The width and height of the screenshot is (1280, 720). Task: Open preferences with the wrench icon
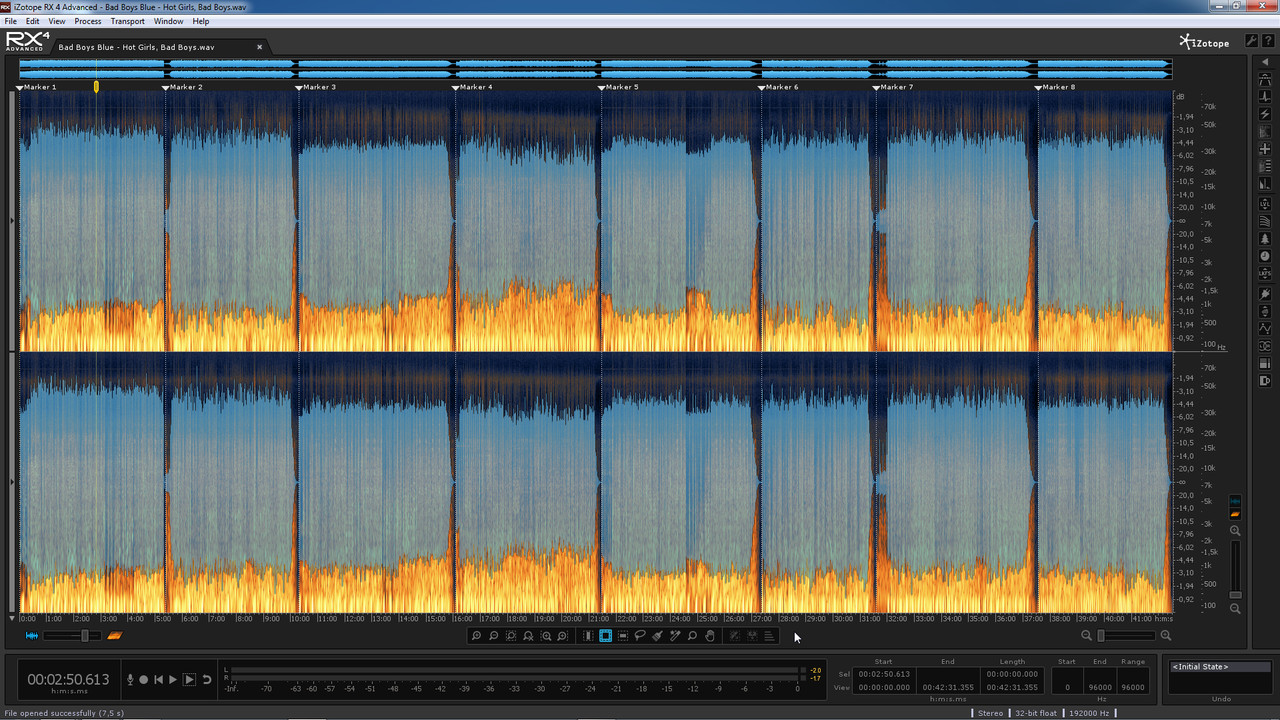(1251, 41)
